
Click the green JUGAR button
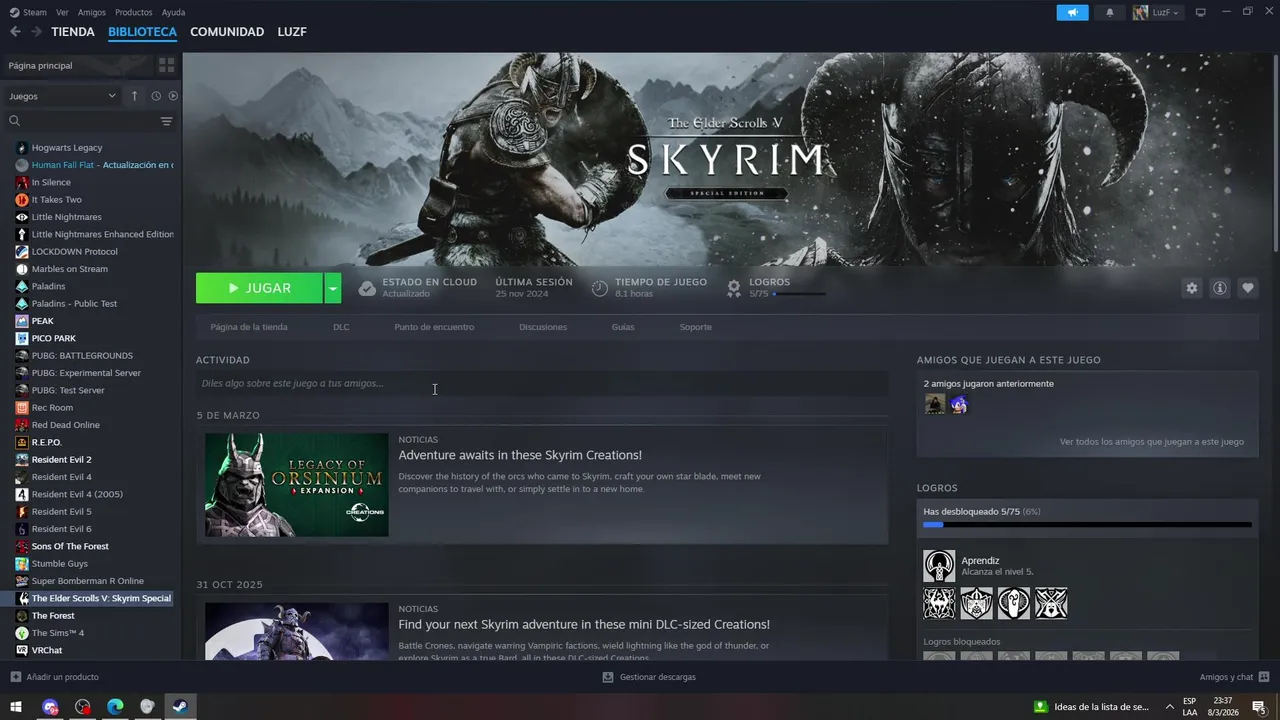(x=259, y=288)
